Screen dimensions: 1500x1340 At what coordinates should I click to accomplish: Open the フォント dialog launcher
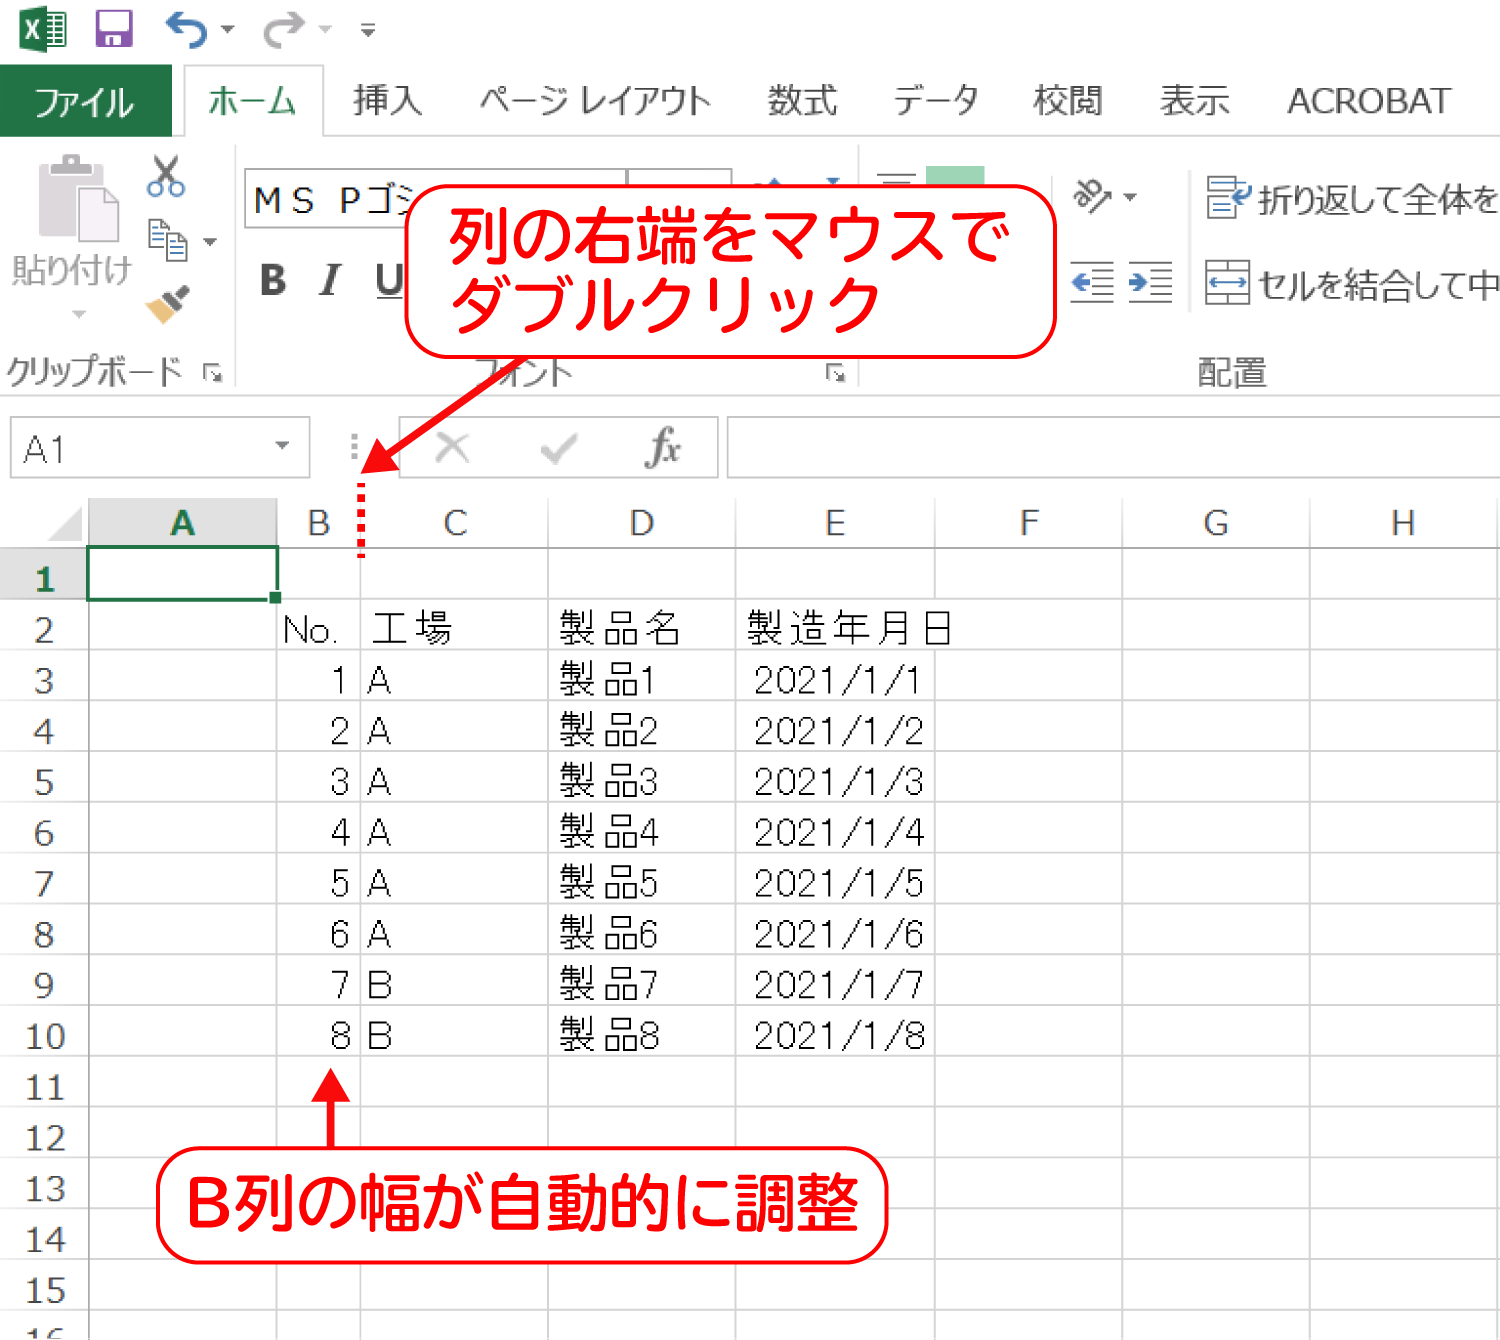tap(835, 373)
